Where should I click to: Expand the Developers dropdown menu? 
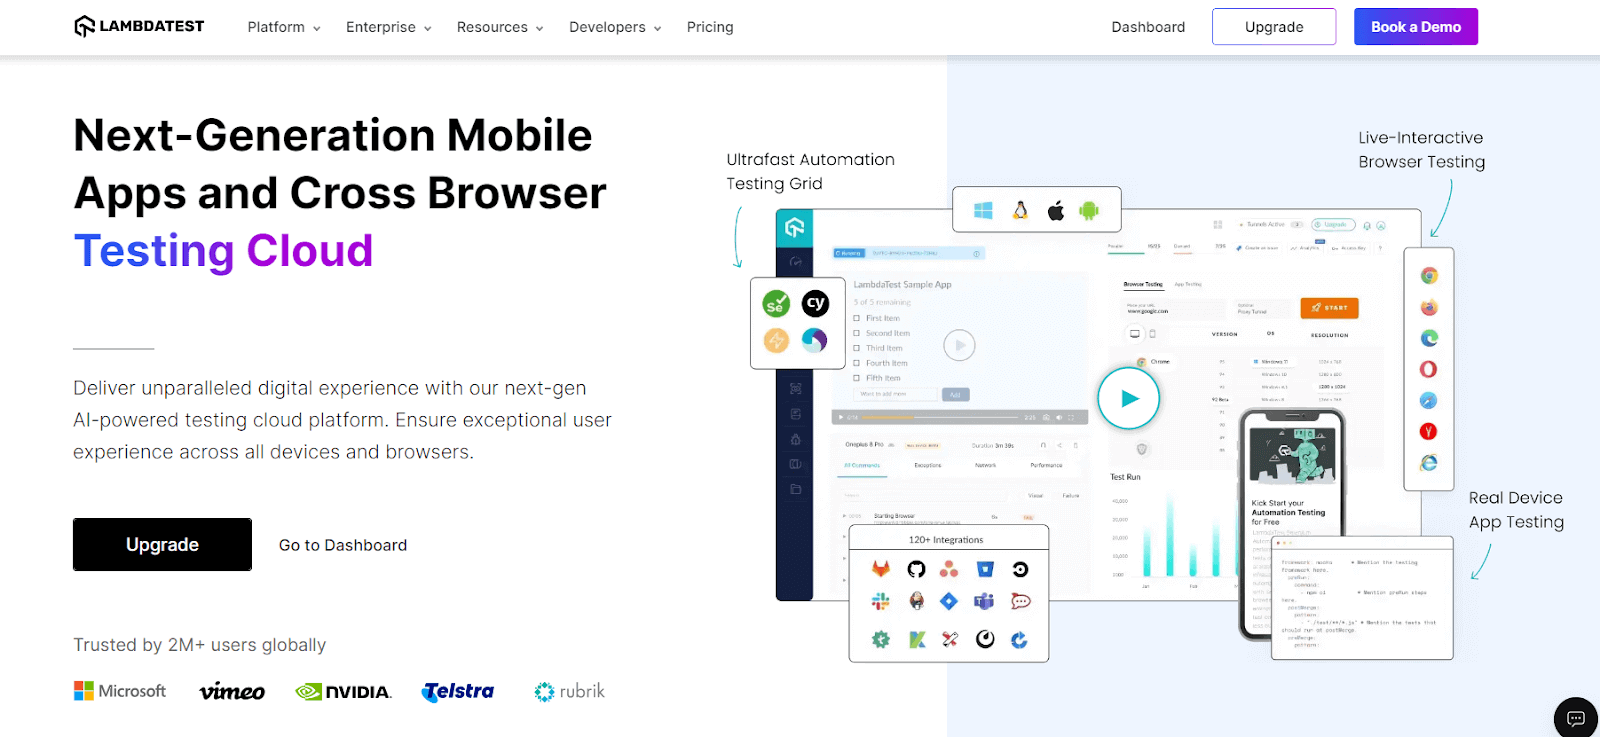[615, 27]
